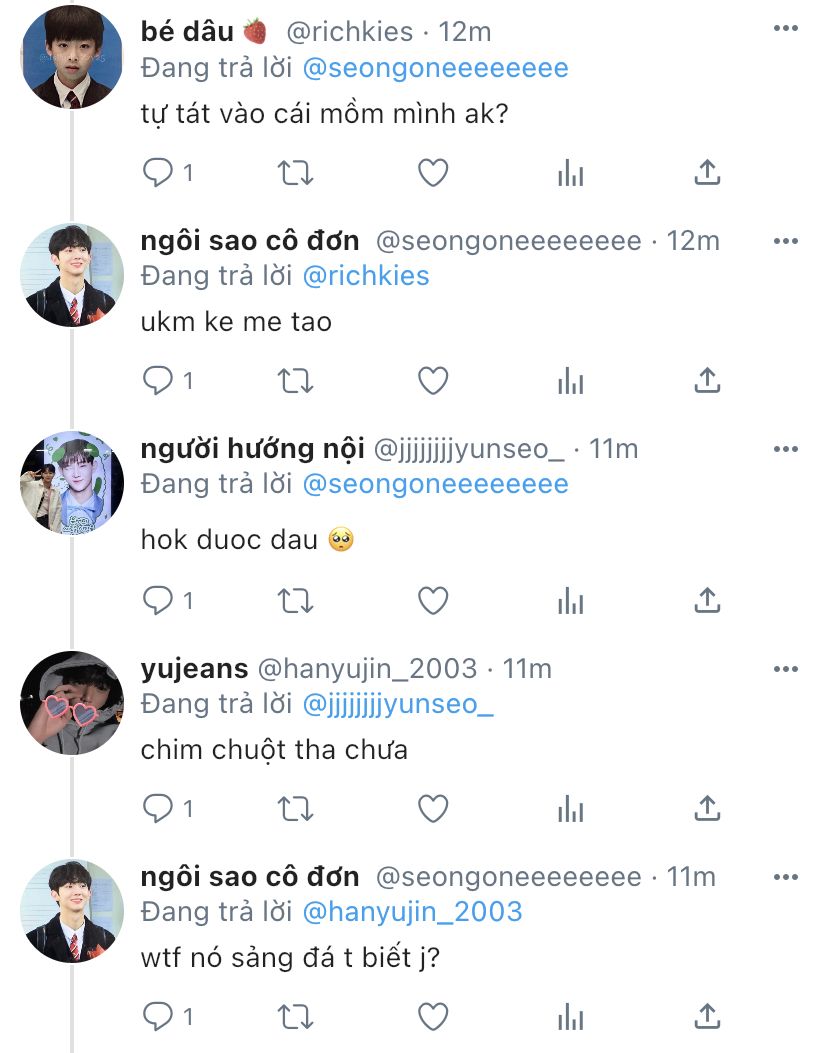This screenshot has height=1053, width=828.
Task: Open more menu on first ngôi sao cô đơn tweet
Action: 786,241
